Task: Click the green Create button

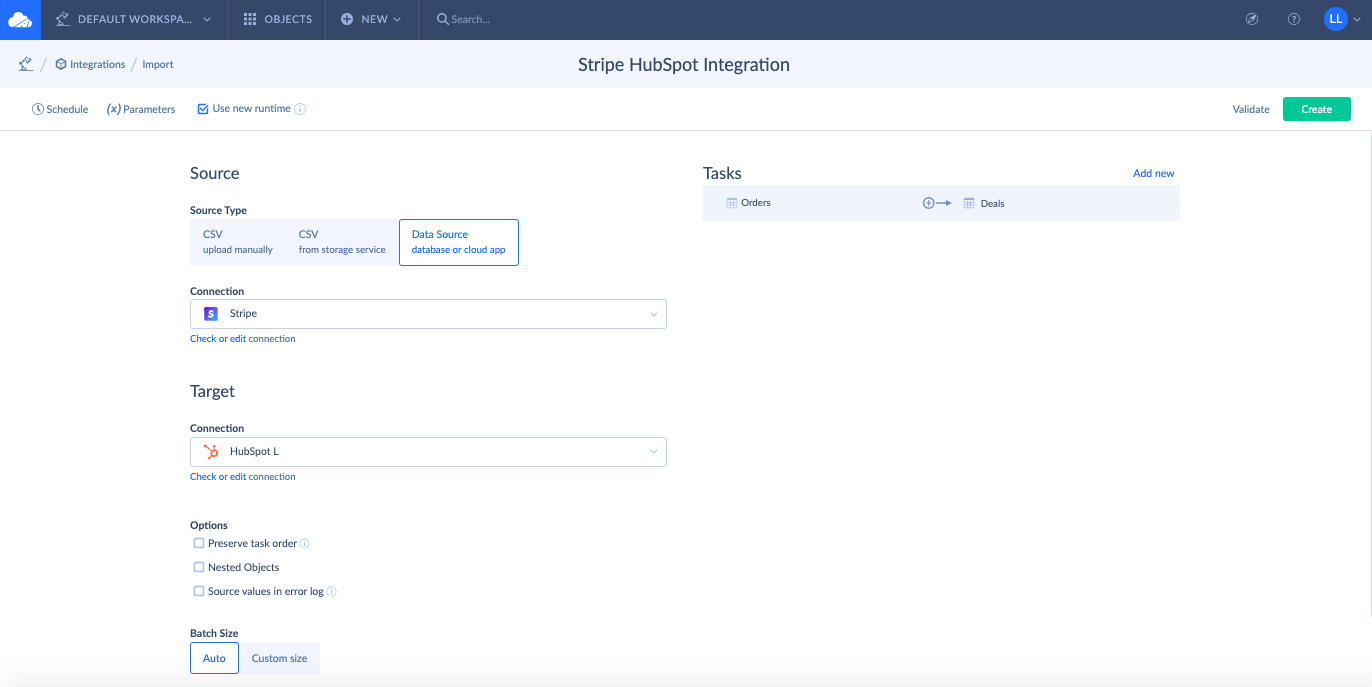Action: pyautogui.click(x=1316, y=108)
